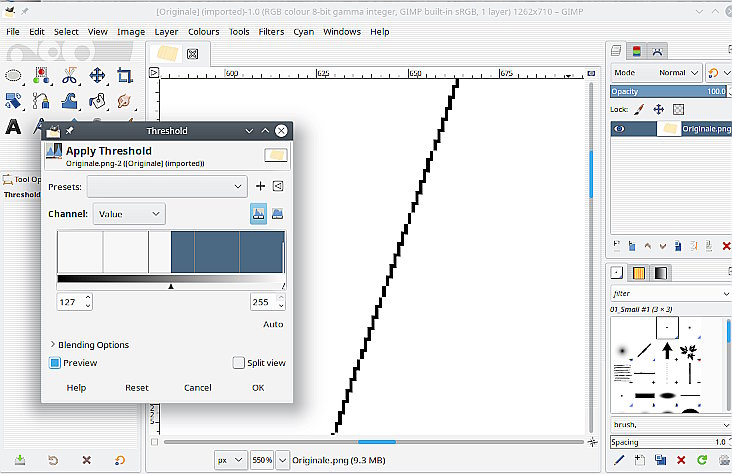Create a new layer group icon
Screen dimensions: 732x474
point(632,246)
